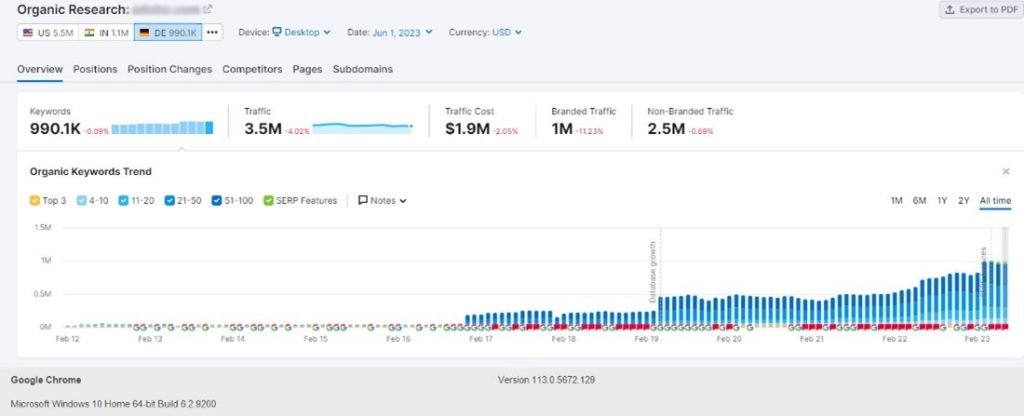Click the Traffic -4.02% change indicator

[x=298, y=131]
